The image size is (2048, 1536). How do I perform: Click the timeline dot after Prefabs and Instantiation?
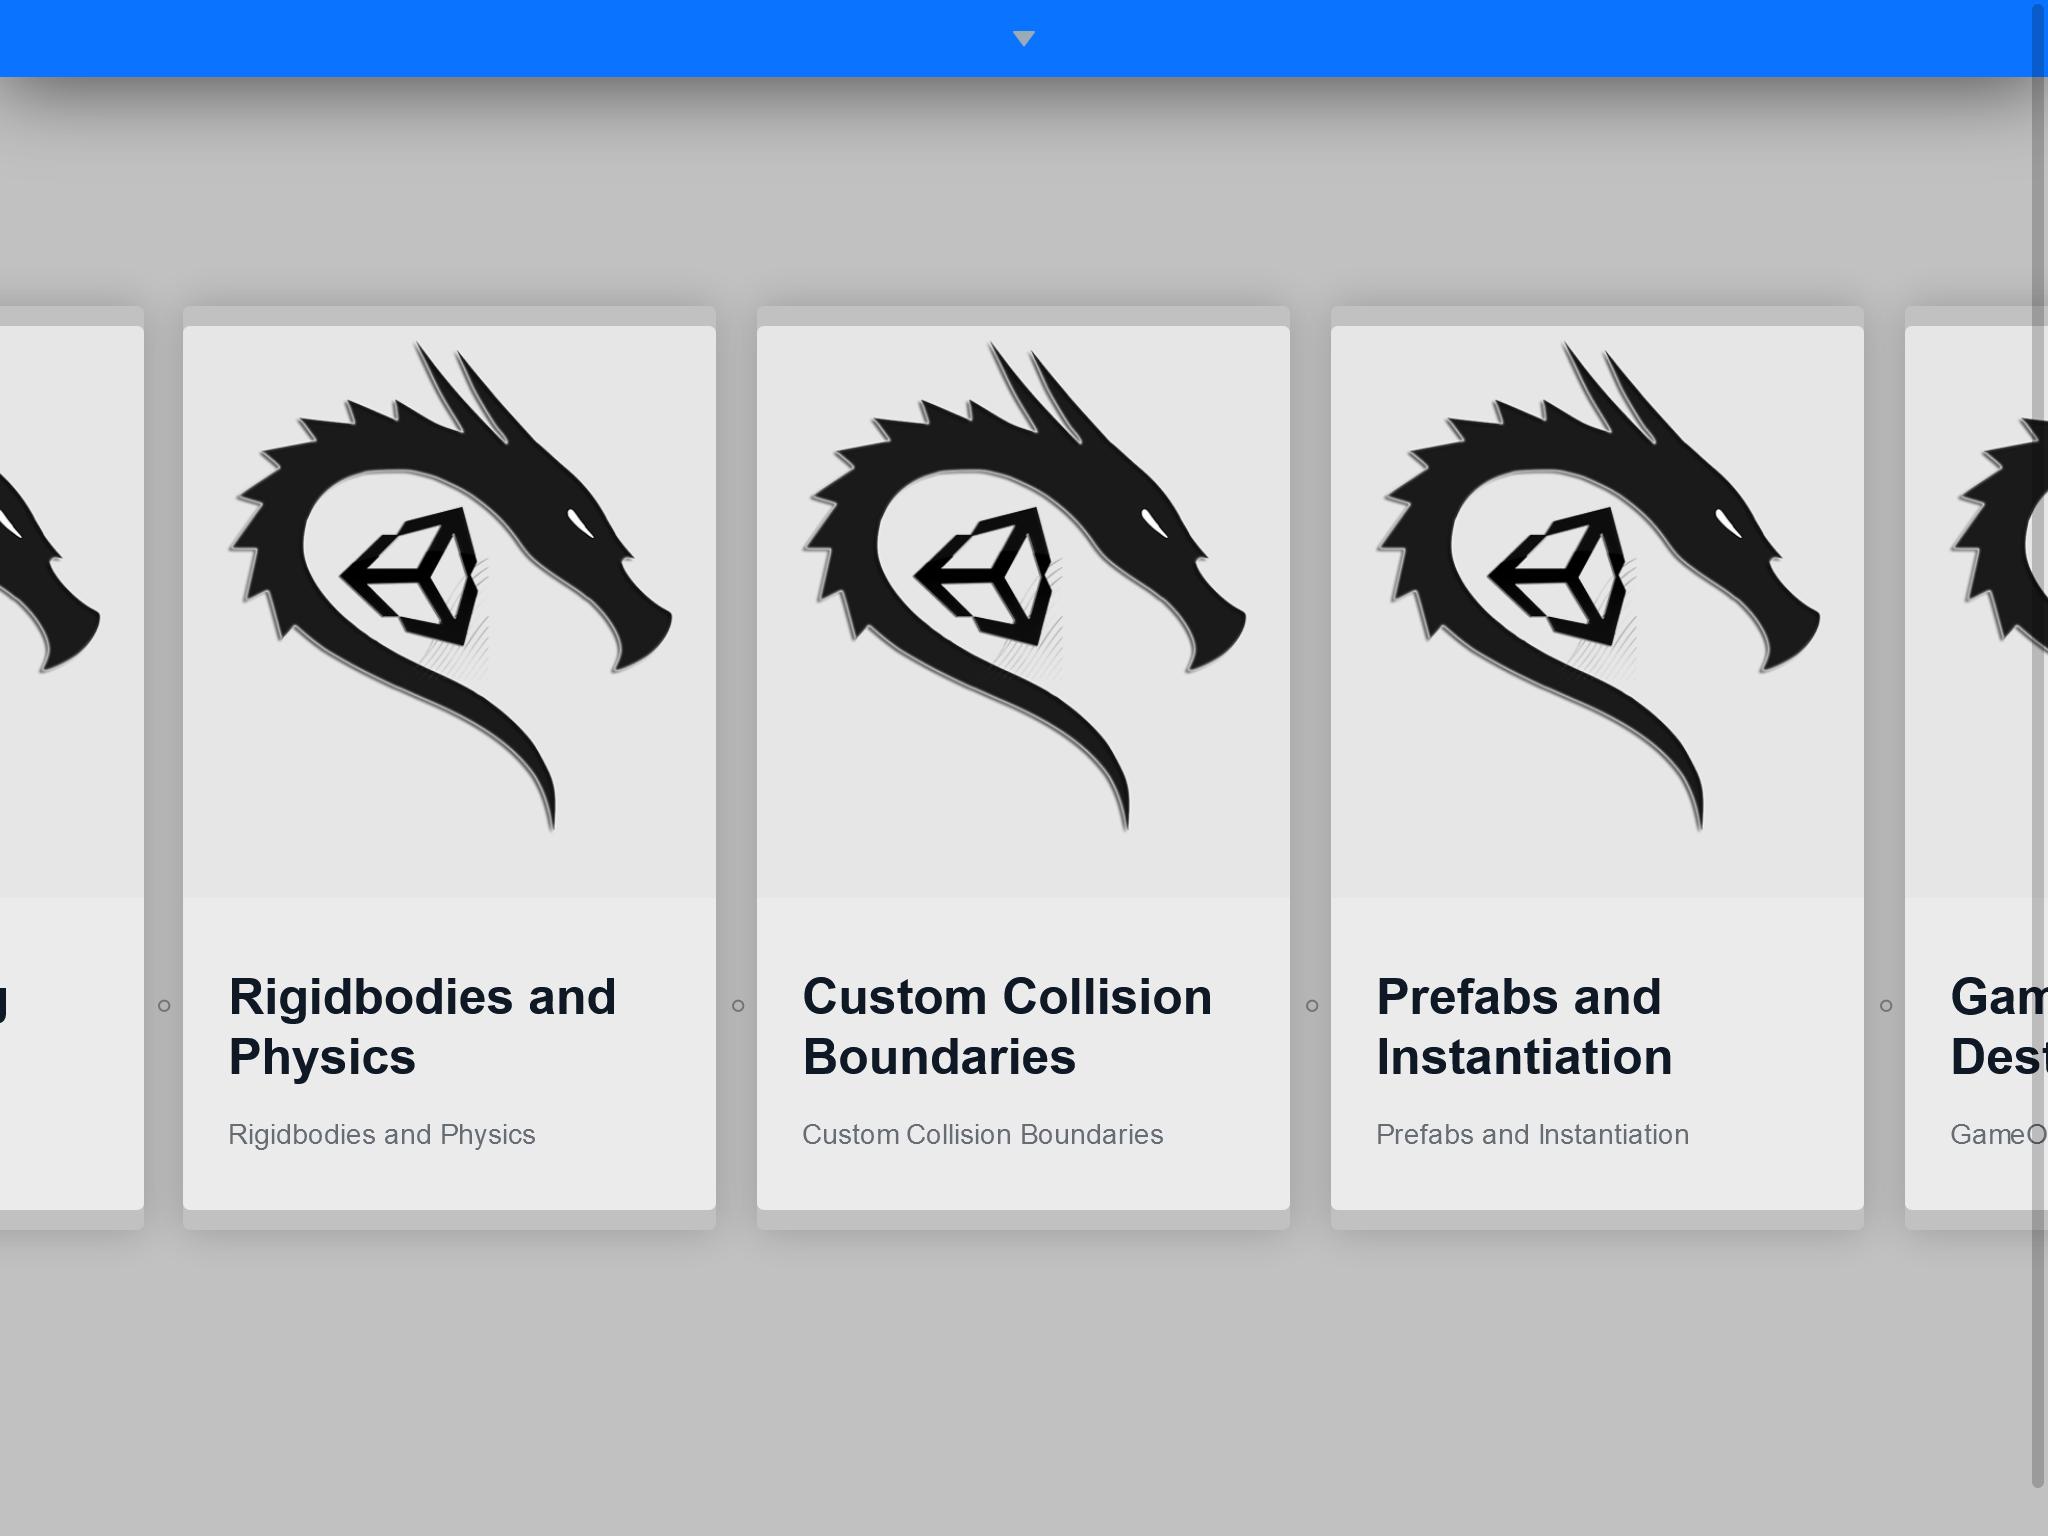(x=1886, y=1006)
